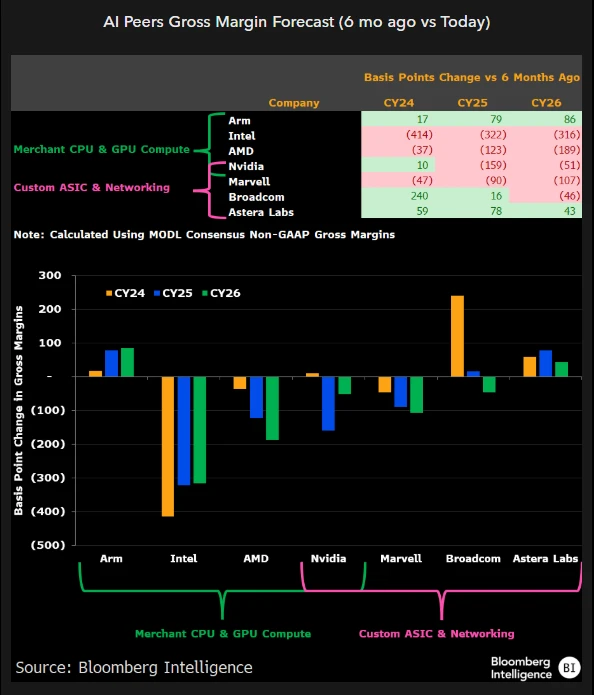The width and height of the screenshot is (594, 695).
Task: Click the Intel x-axis label under chart
Action: (x=184, y=558)
